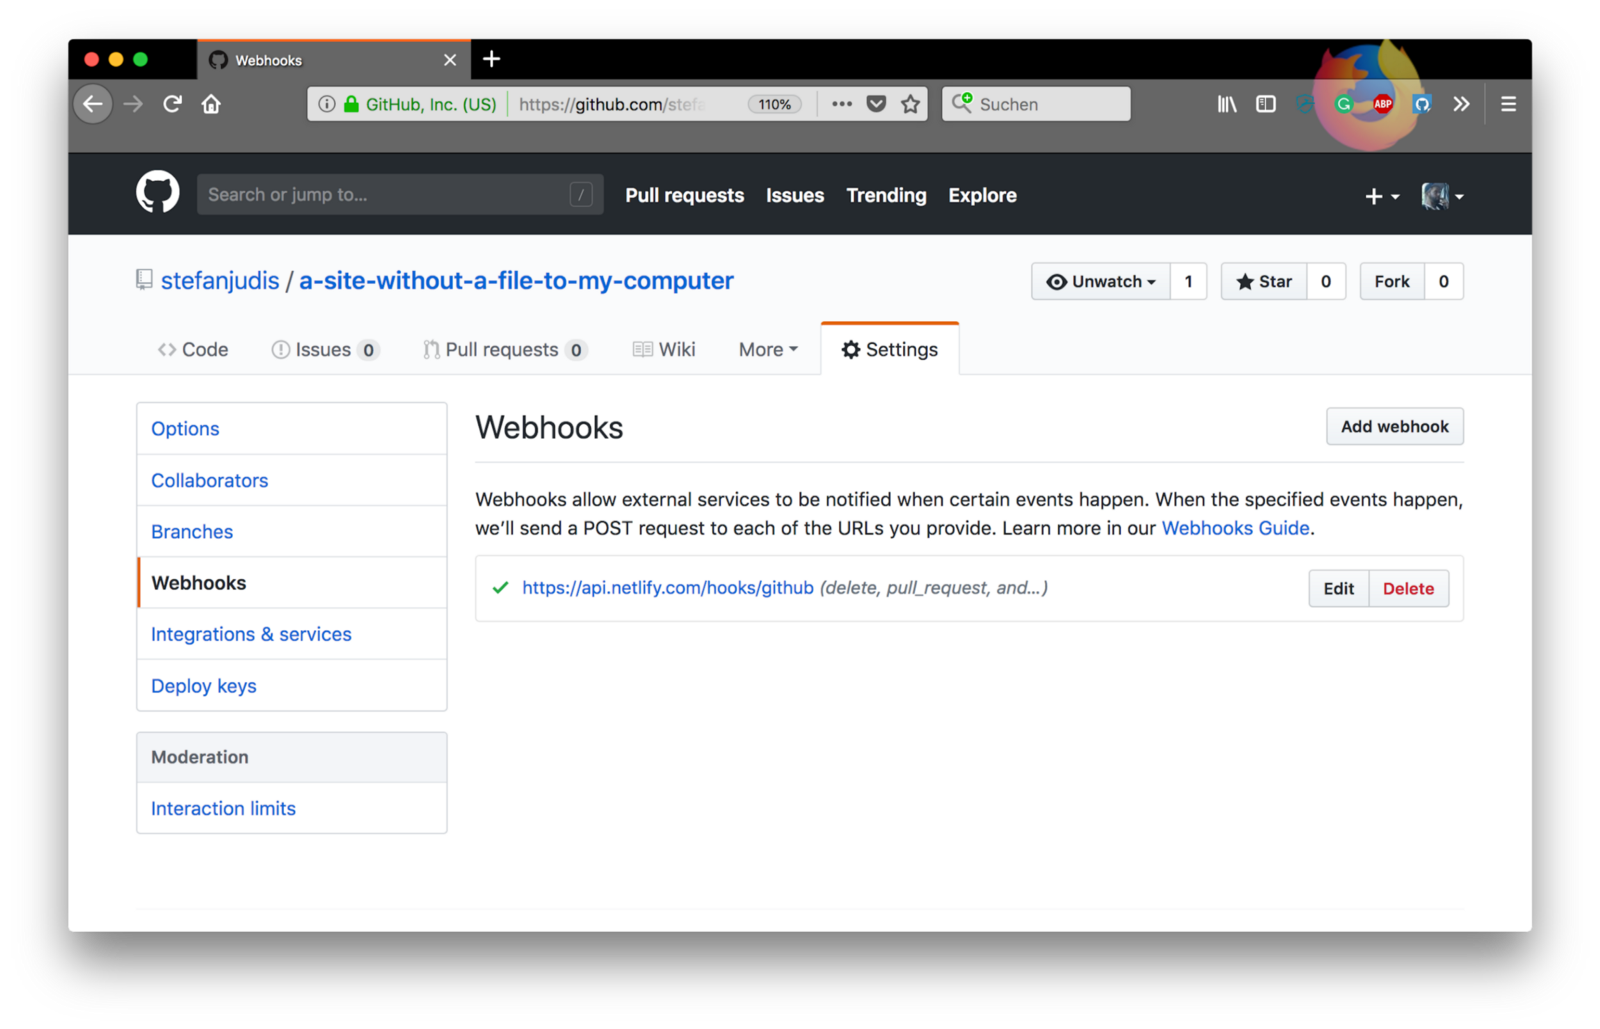Open the Firefox library icon
This screenshot has height=1029, width=1600.
click(1227, 104)
